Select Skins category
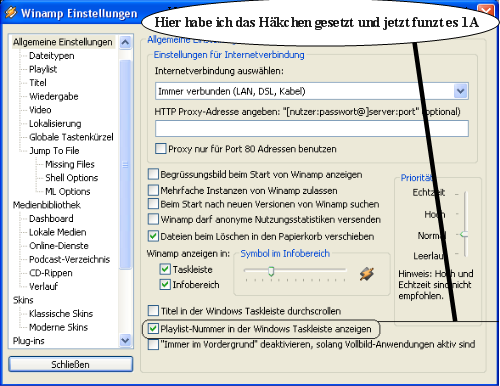The height and width of the screenshot is (386, 500). (23, 300)
